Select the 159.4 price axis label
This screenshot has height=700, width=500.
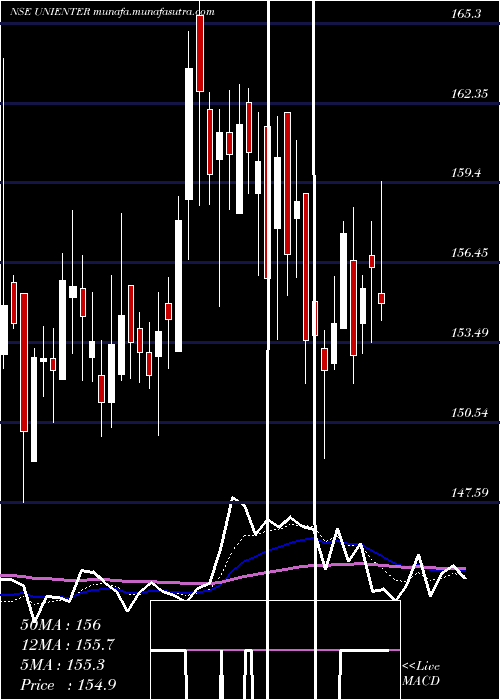(x=466, y=173)
